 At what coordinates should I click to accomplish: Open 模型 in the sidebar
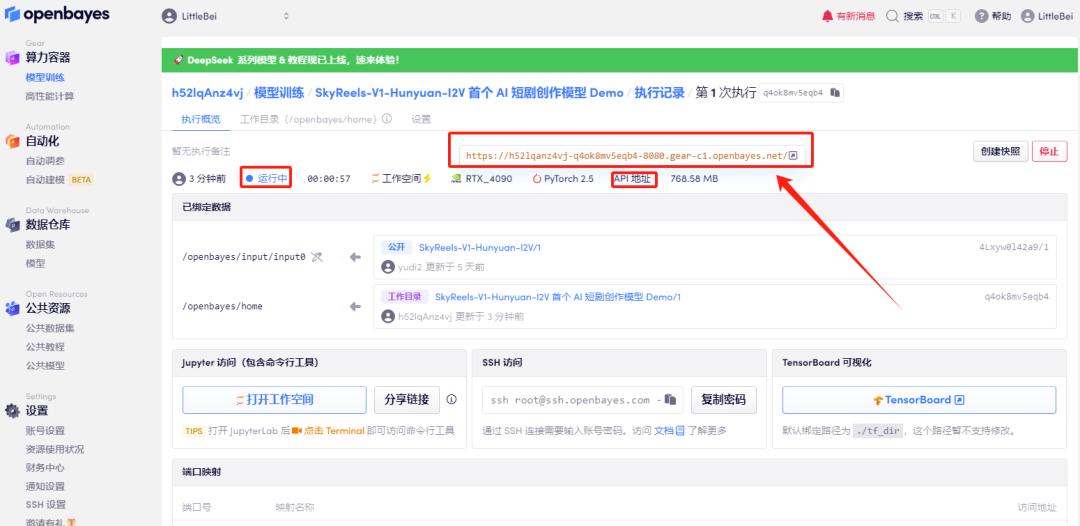[x=36, y=263]
